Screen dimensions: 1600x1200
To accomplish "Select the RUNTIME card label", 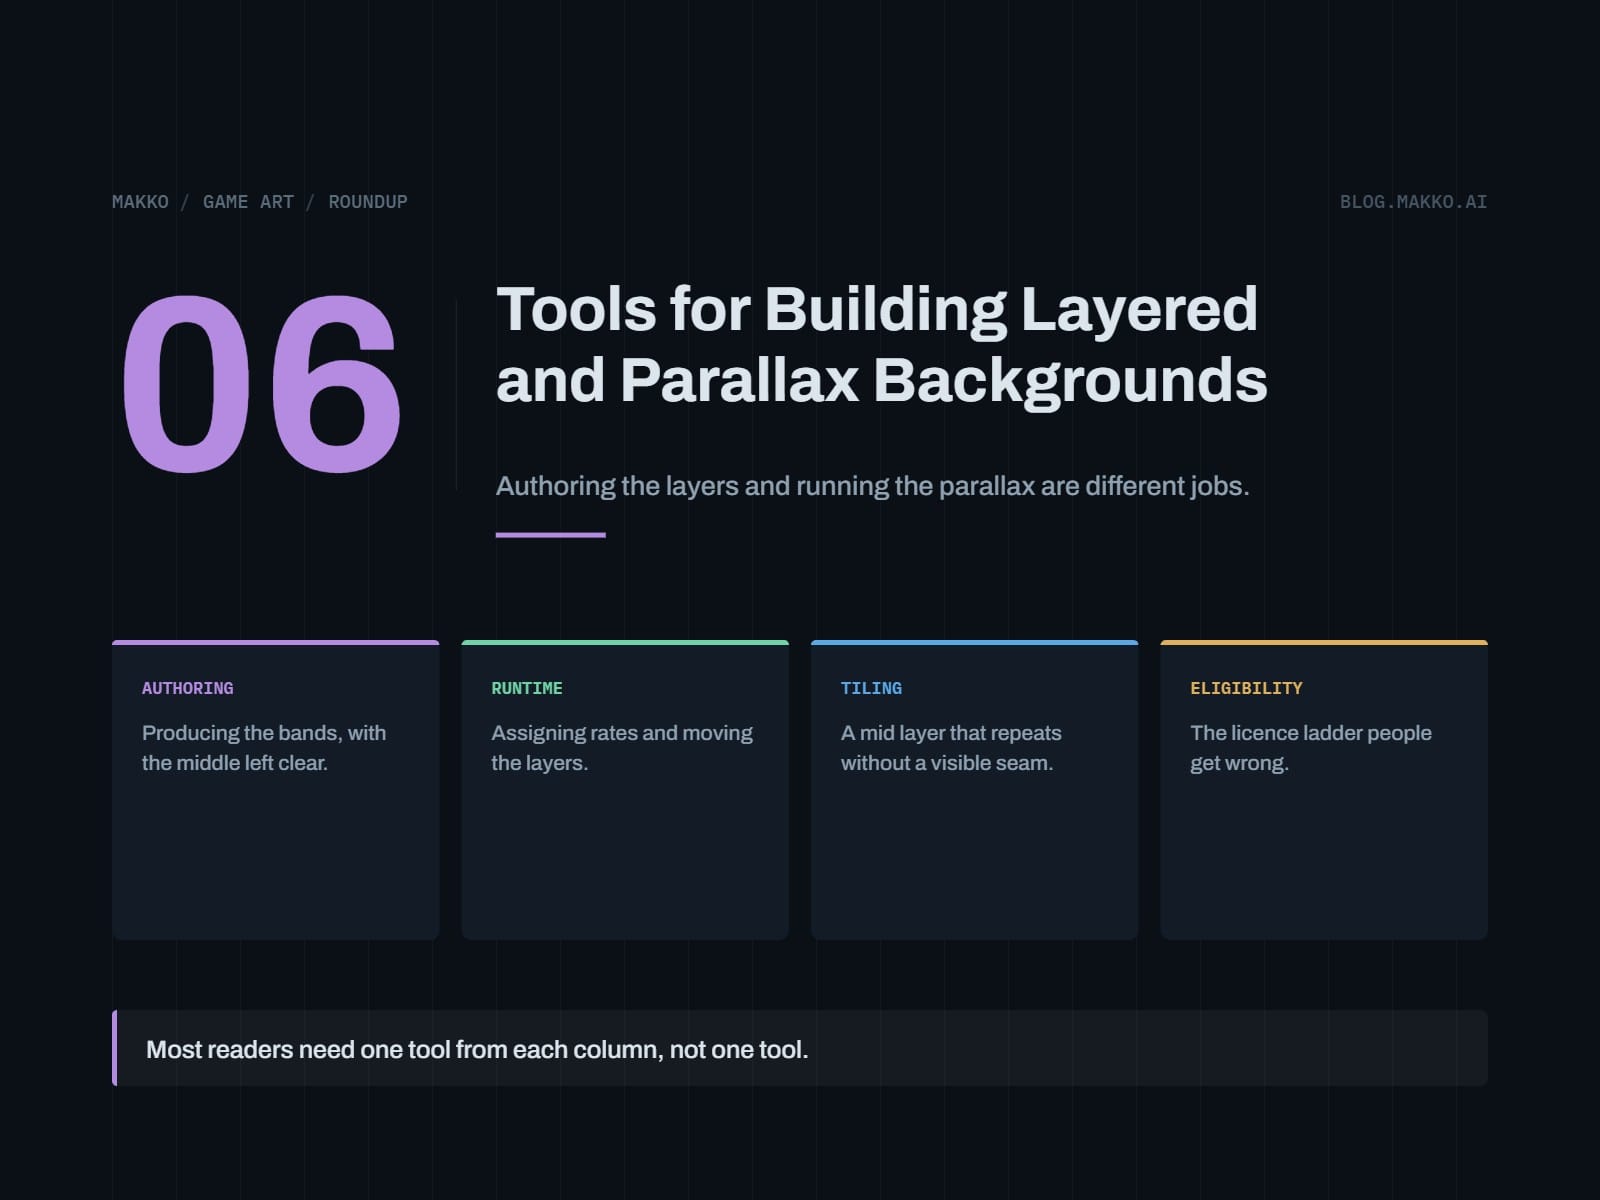I will pyautogui.click(x=527, y=688).
